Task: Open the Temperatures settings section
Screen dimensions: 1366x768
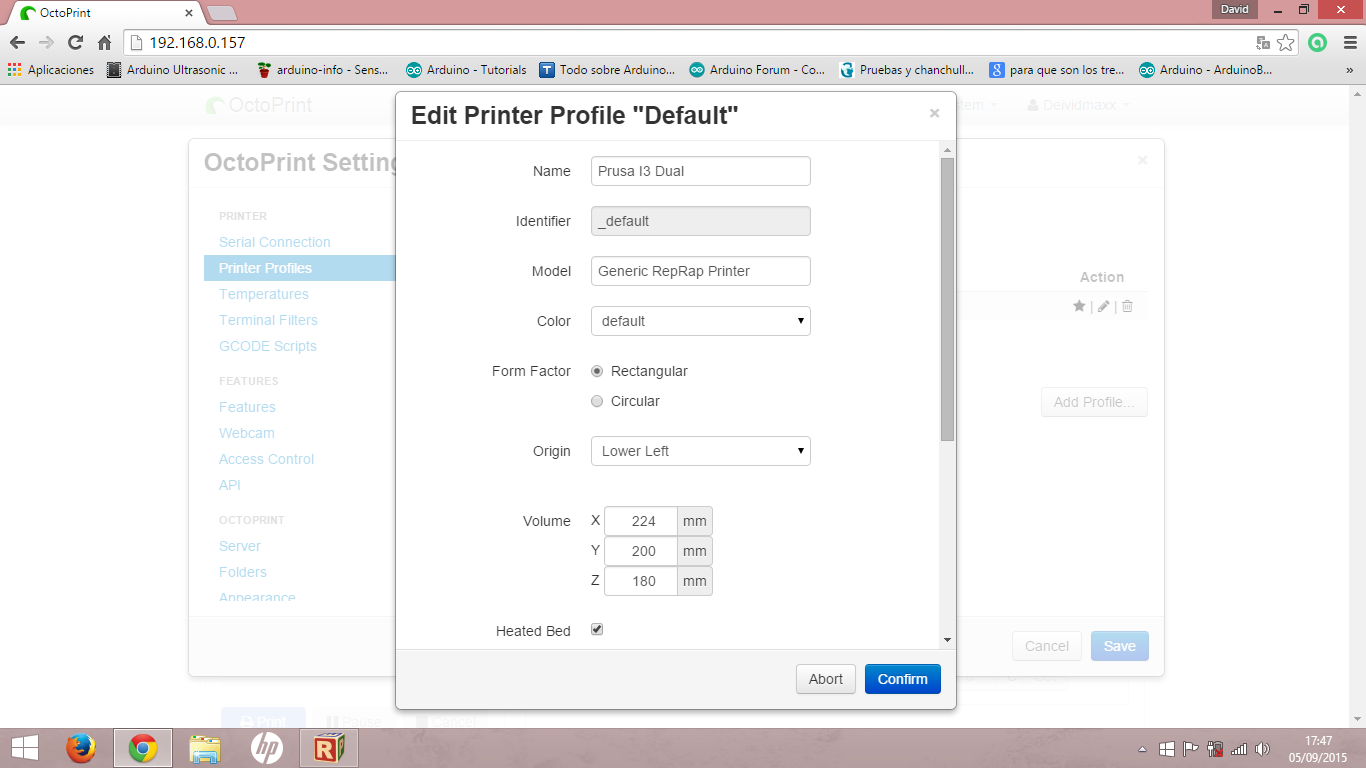Action: click(x=264, y=294)
